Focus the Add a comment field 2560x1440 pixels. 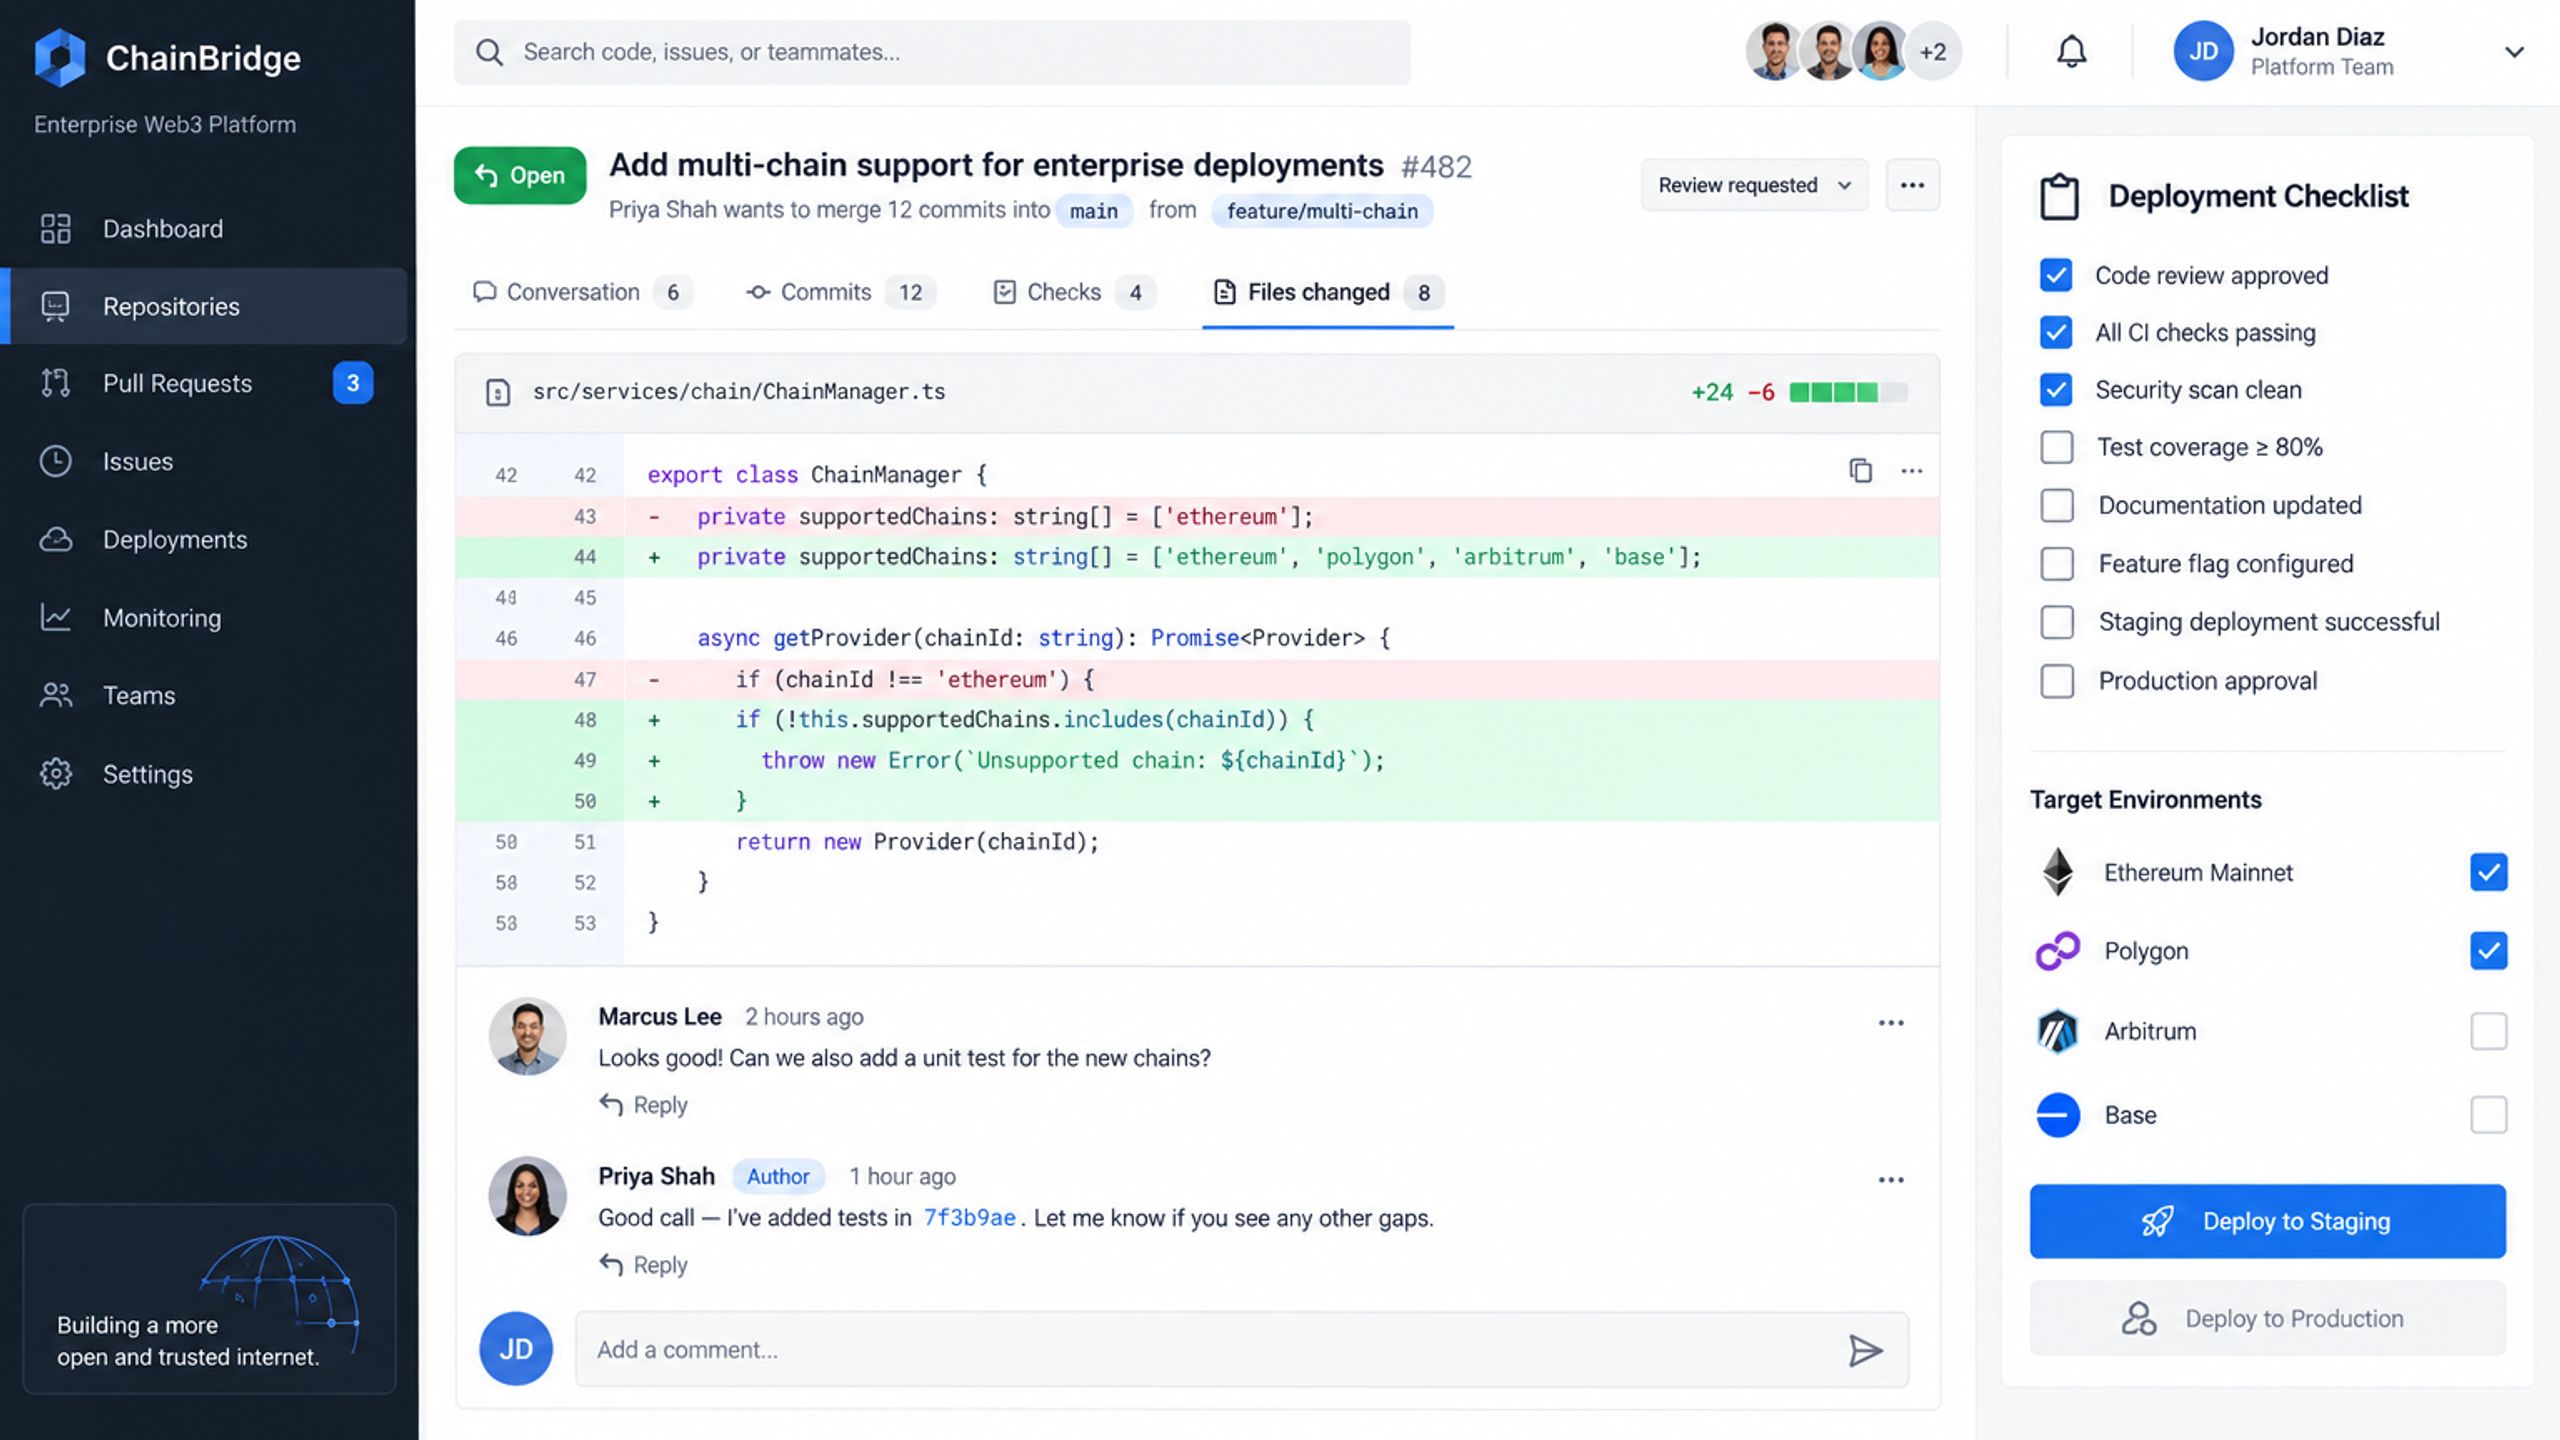click(1242, 1350)
